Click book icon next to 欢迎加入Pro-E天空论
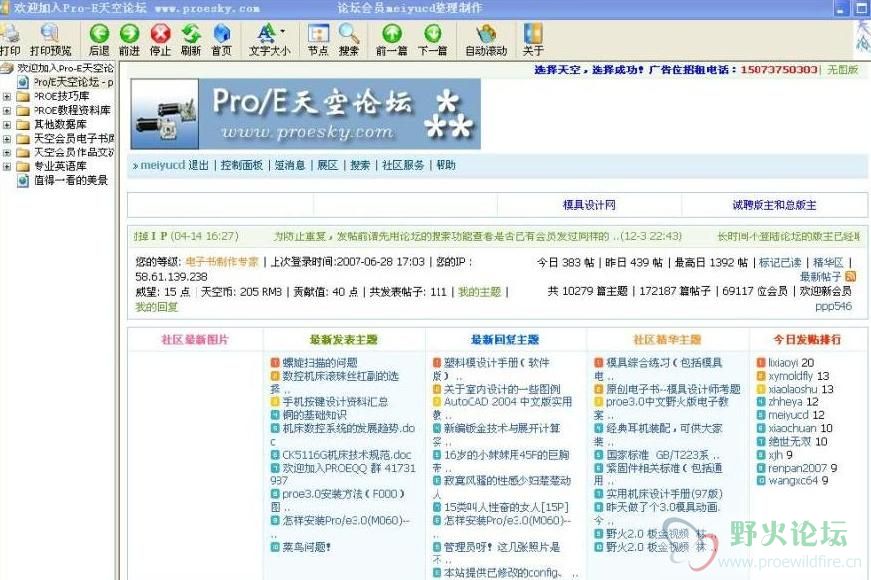871x580 pixels. click(7, 68)
